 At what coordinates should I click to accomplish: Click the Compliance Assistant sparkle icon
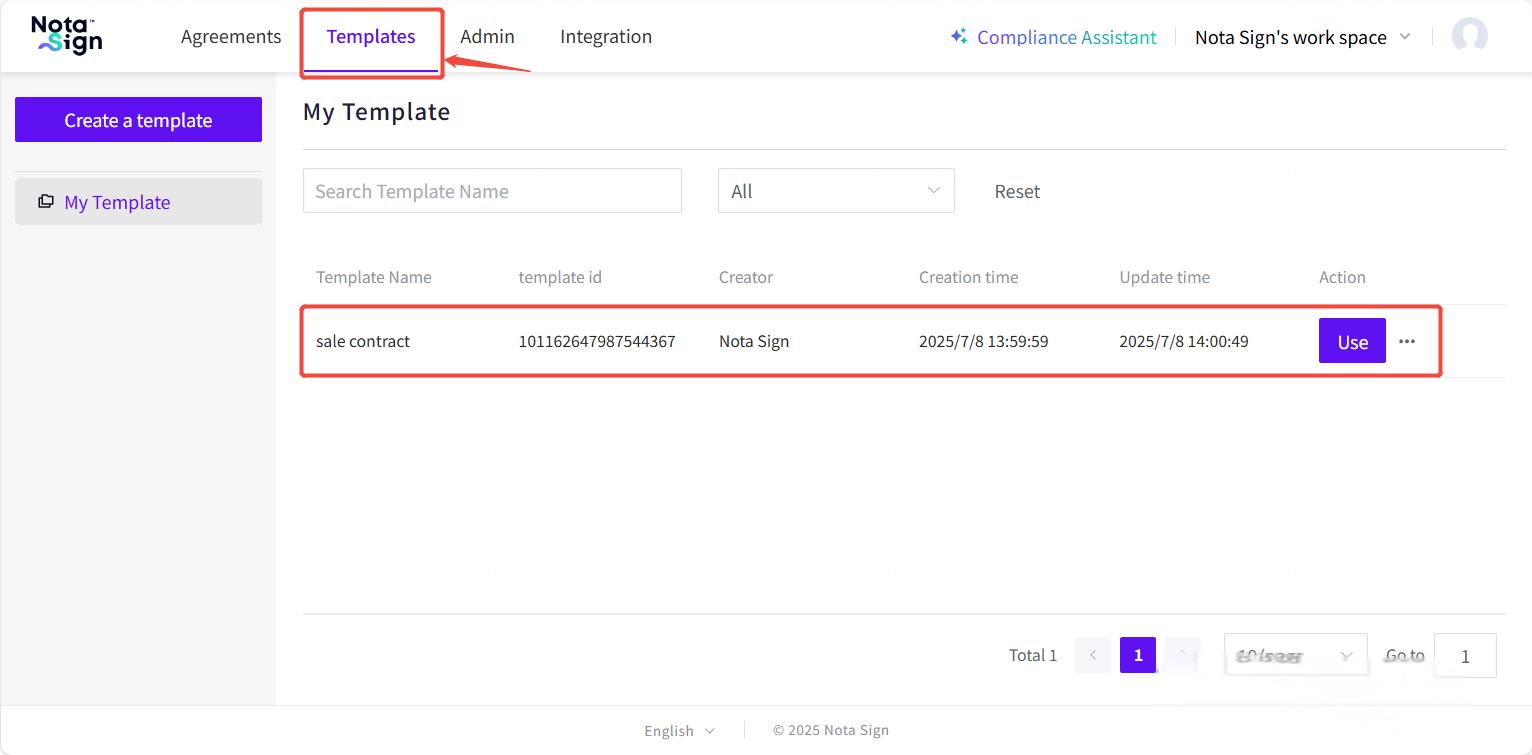coord(958,36)
